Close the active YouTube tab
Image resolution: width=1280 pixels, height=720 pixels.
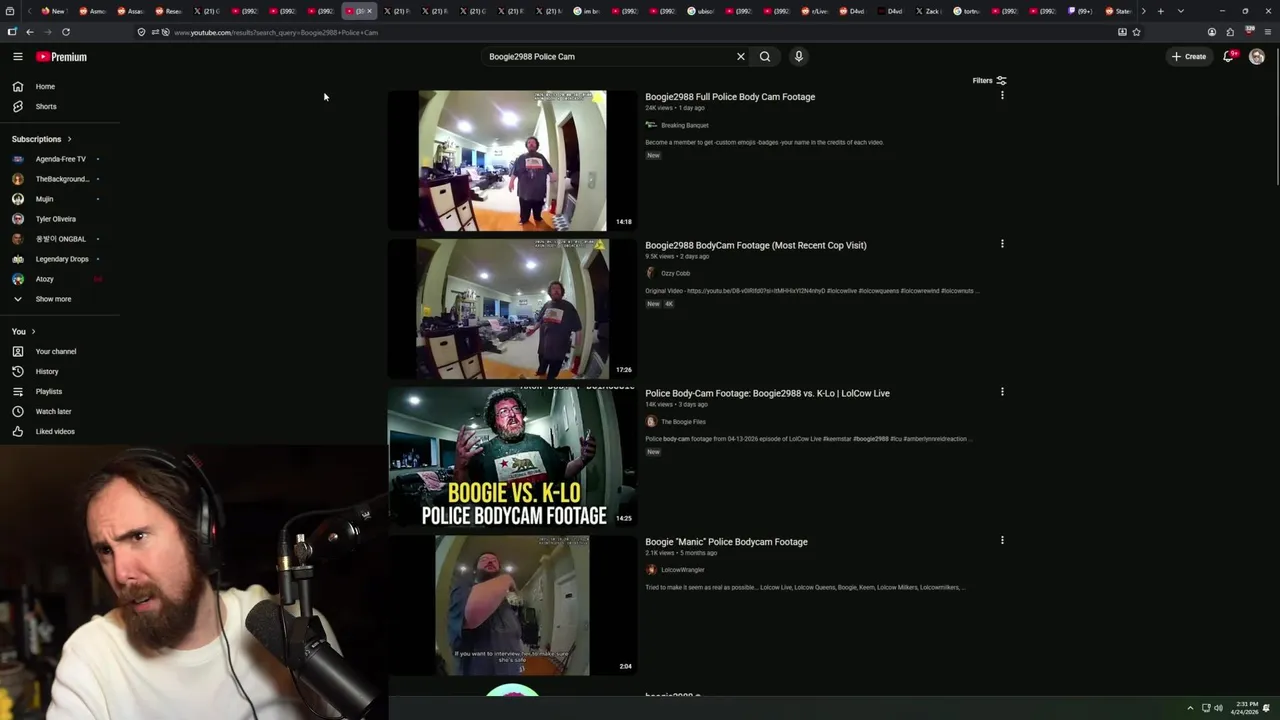[x=369, y=11]
